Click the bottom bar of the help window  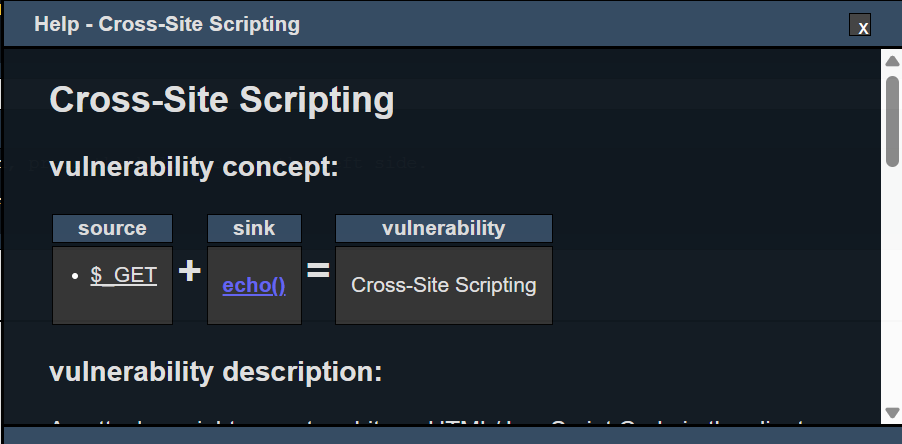pos(450,436)
